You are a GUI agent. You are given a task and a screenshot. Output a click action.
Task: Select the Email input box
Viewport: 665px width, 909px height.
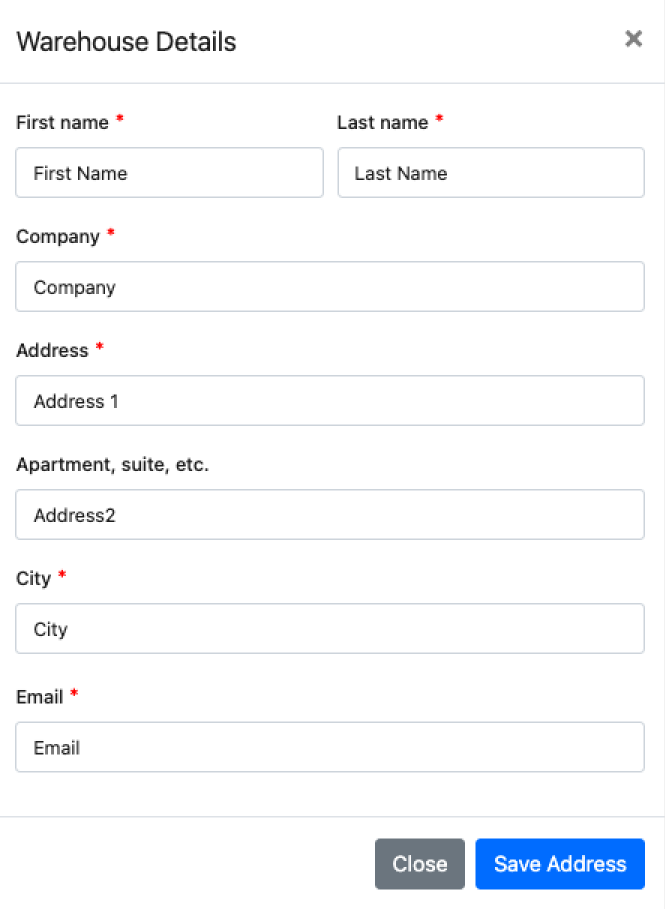pyautogui.click(x=330, y=747)
